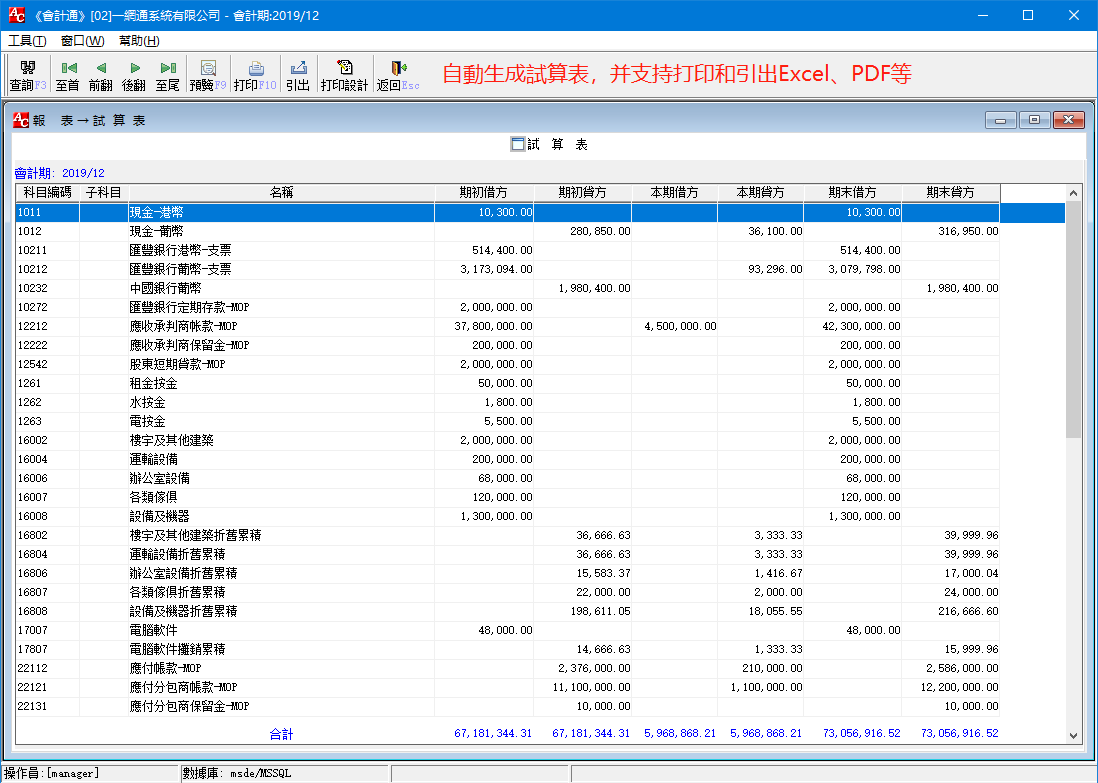Open the 幫助(H) menu

139,41
